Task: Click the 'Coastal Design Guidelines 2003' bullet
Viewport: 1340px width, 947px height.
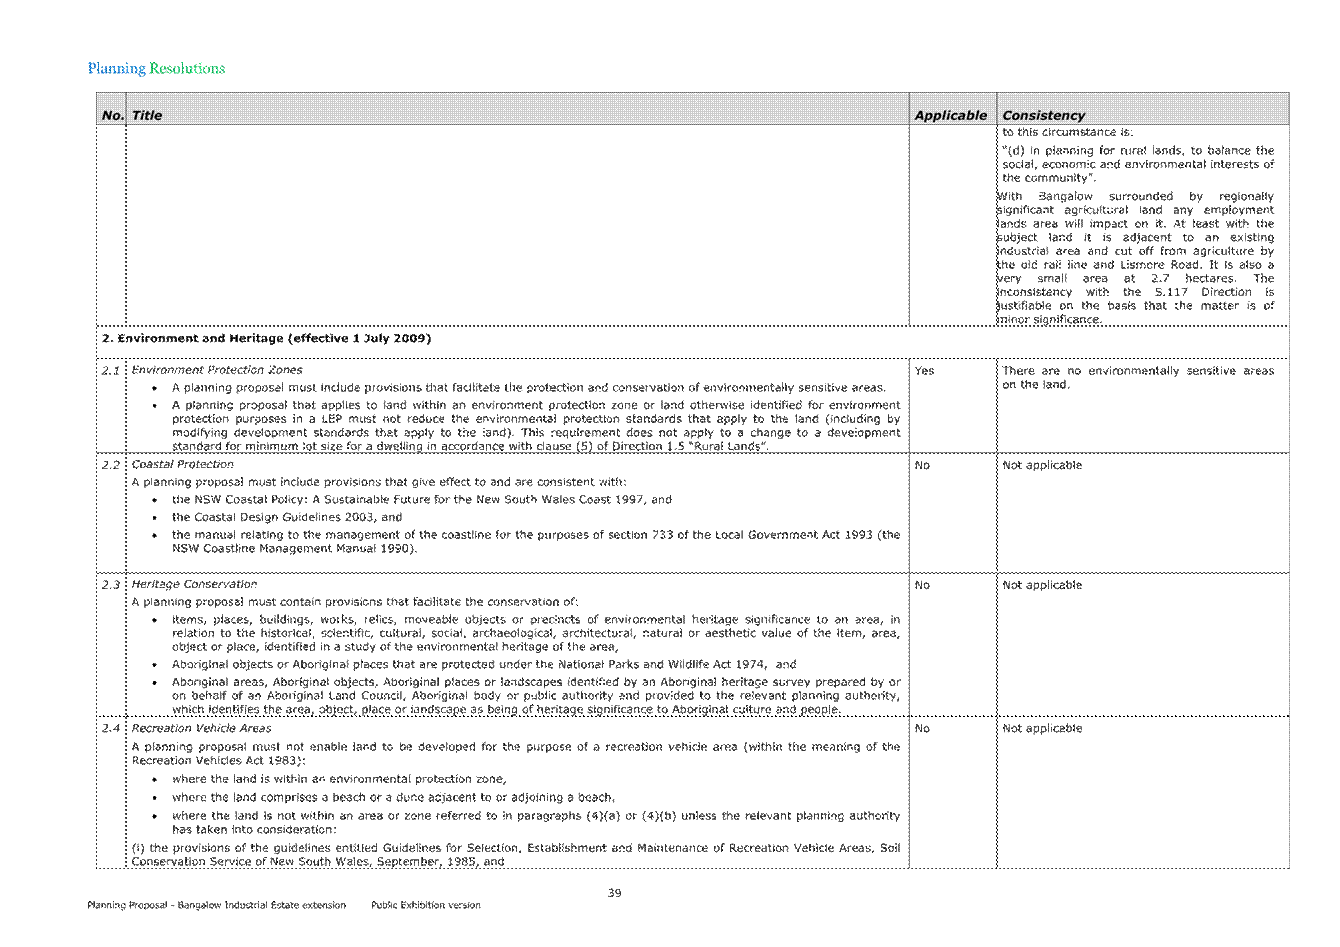Action: 286,517
